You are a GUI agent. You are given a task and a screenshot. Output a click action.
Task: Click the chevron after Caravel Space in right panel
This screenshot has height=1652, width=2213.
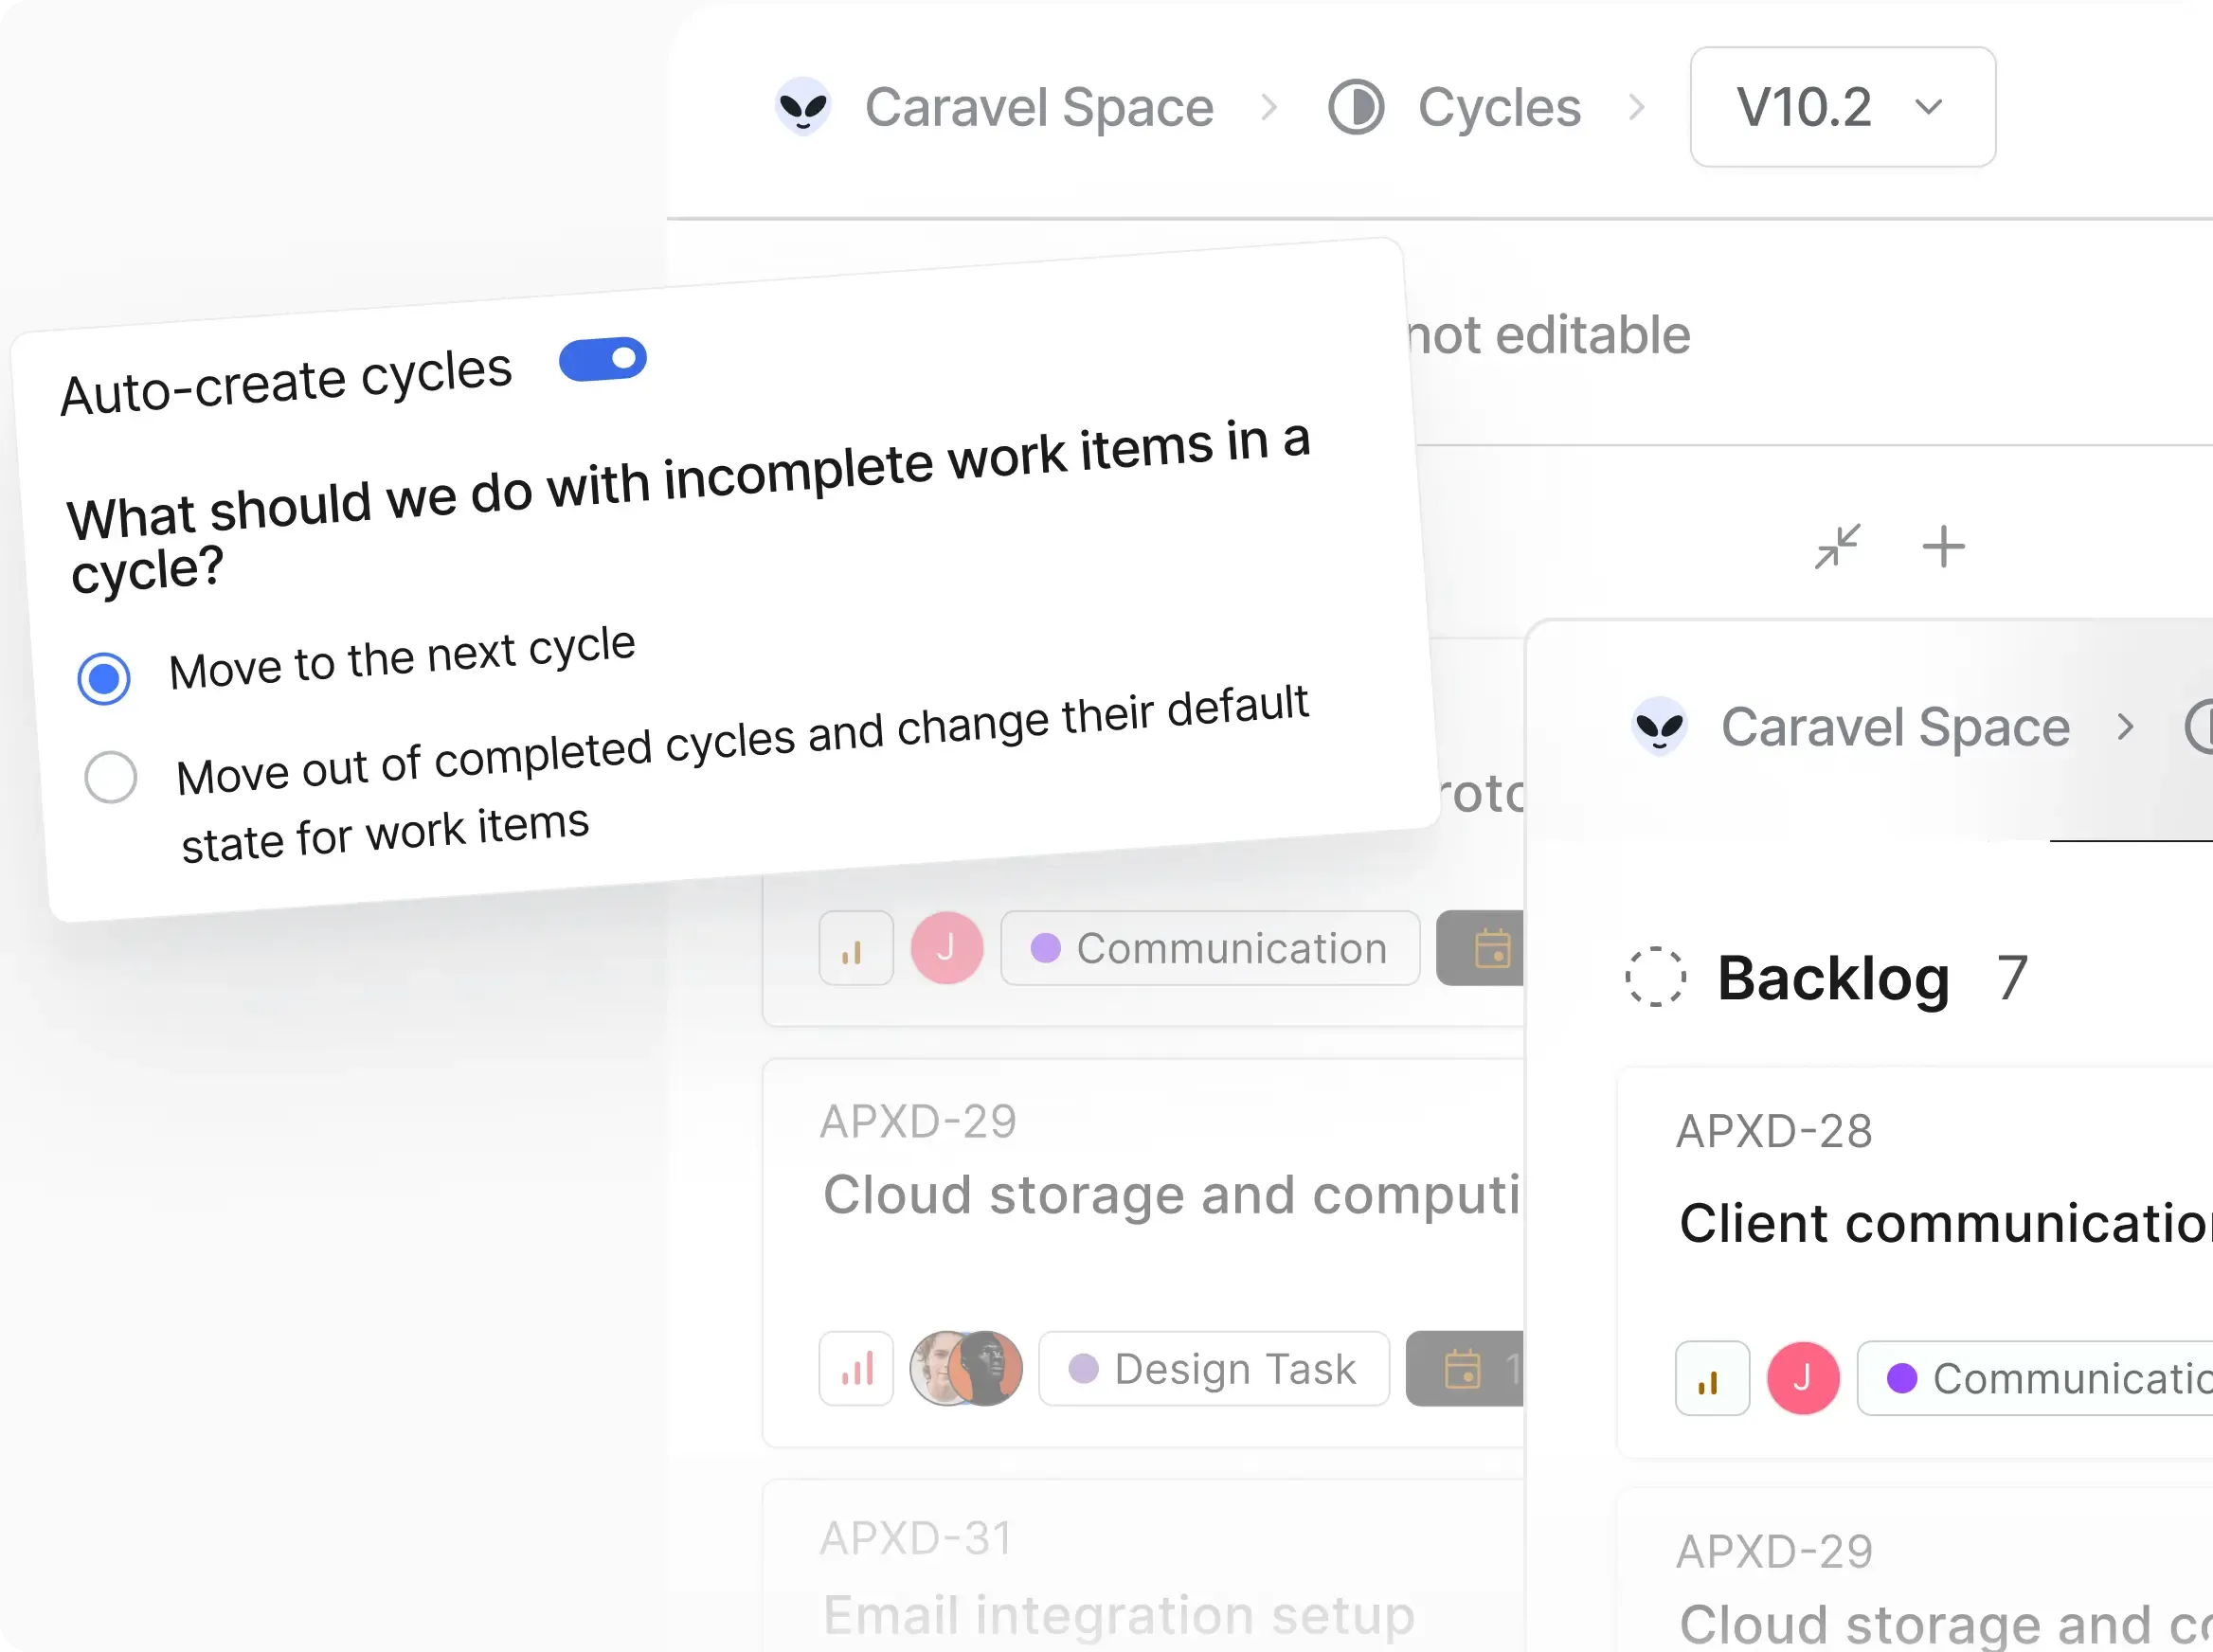tap(2124, 727)
